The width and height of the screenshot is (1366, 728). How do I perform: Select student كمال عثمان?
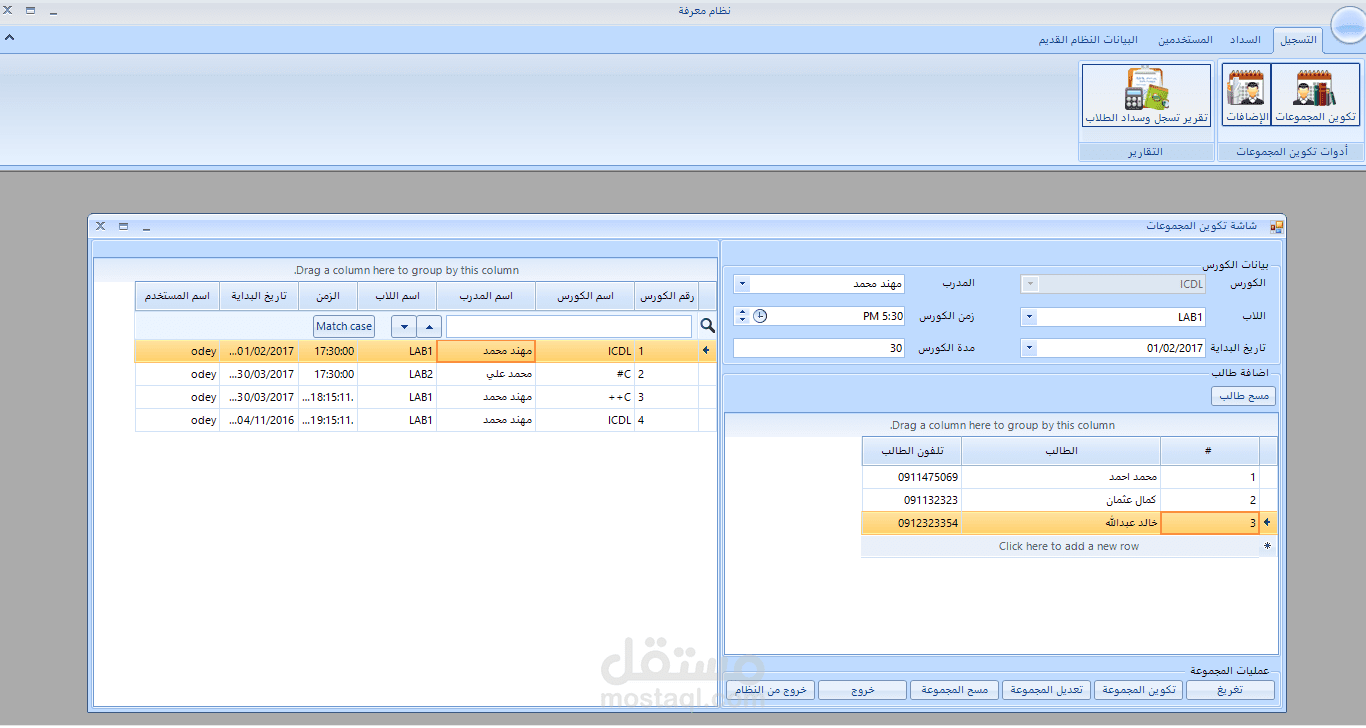click(x=1061, y=500)
